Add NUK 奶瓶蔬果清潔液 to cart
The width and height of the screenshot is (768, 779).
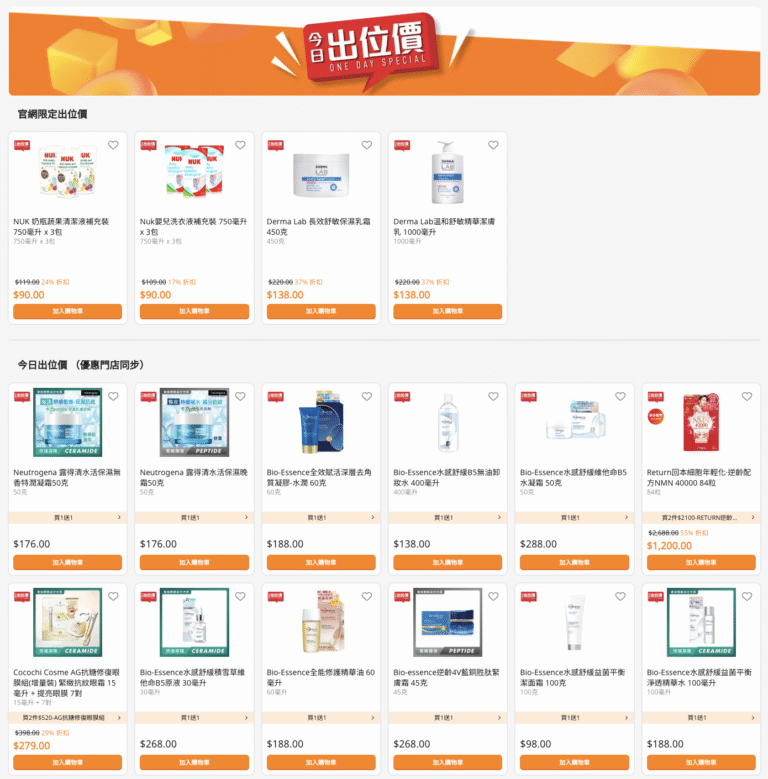[68, 312]
